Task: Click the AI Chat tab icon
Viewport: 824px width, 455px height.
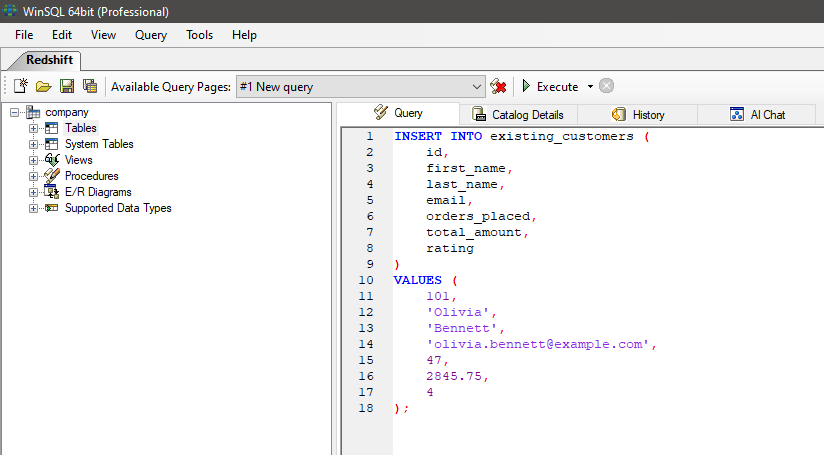Action: 737,114
